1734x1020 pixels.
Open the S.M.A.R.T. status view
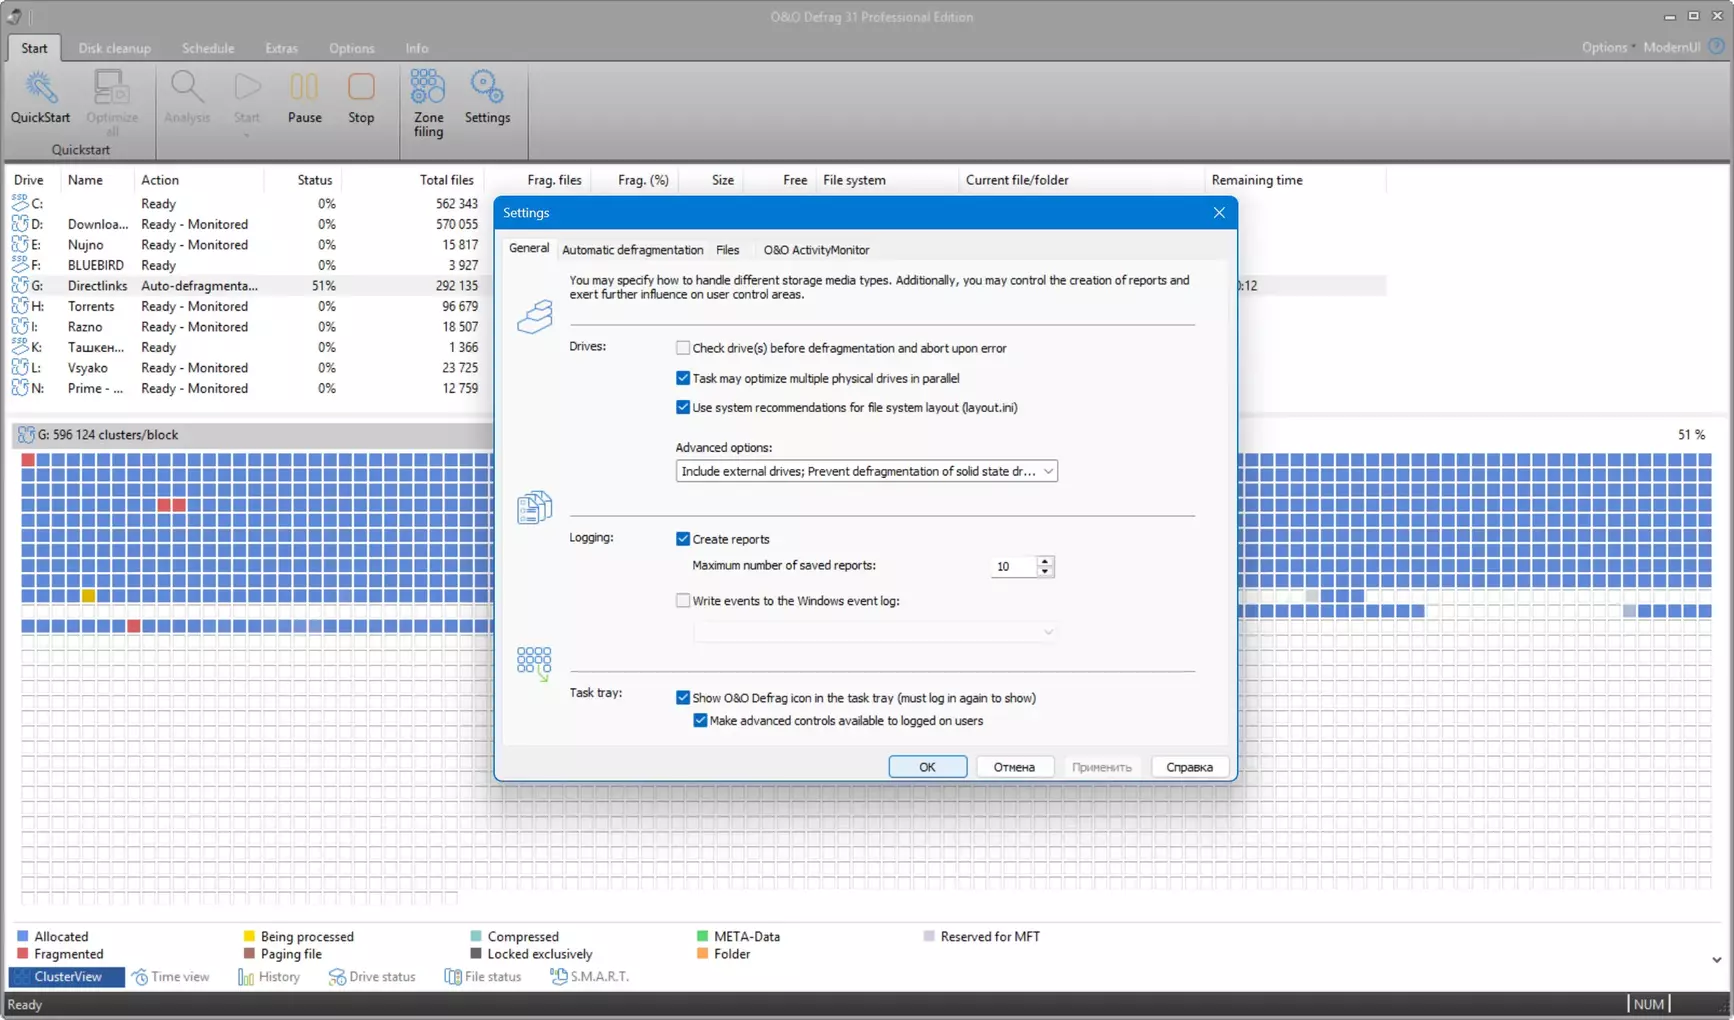(590, 977)
